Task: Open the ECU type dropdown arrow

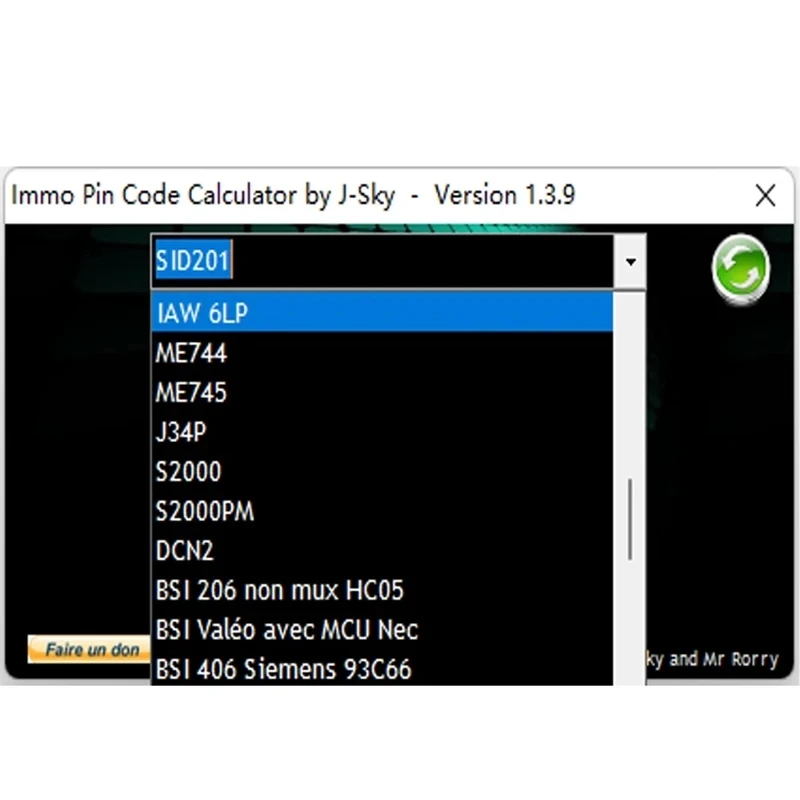Action: [631, 262]
